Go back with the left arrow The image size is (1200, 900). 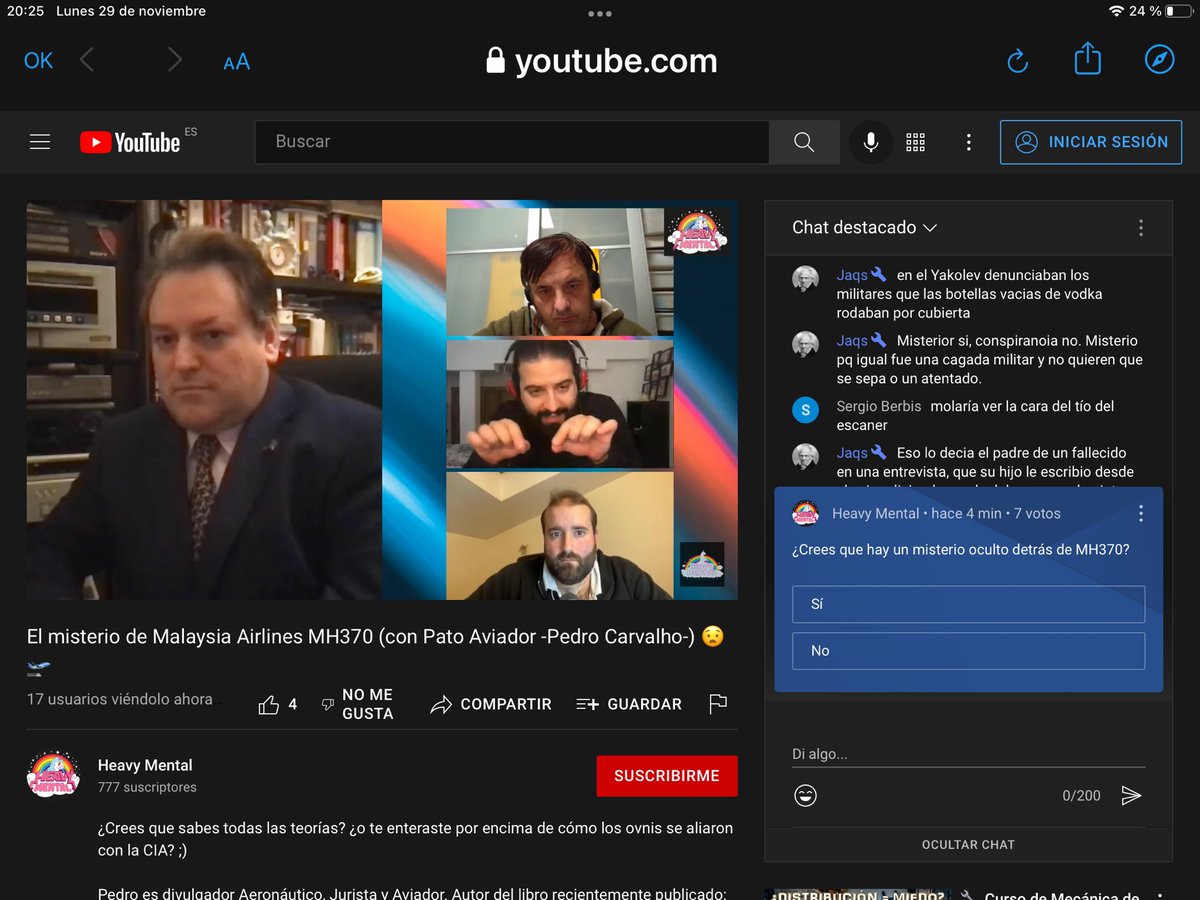tap(87, 61)
